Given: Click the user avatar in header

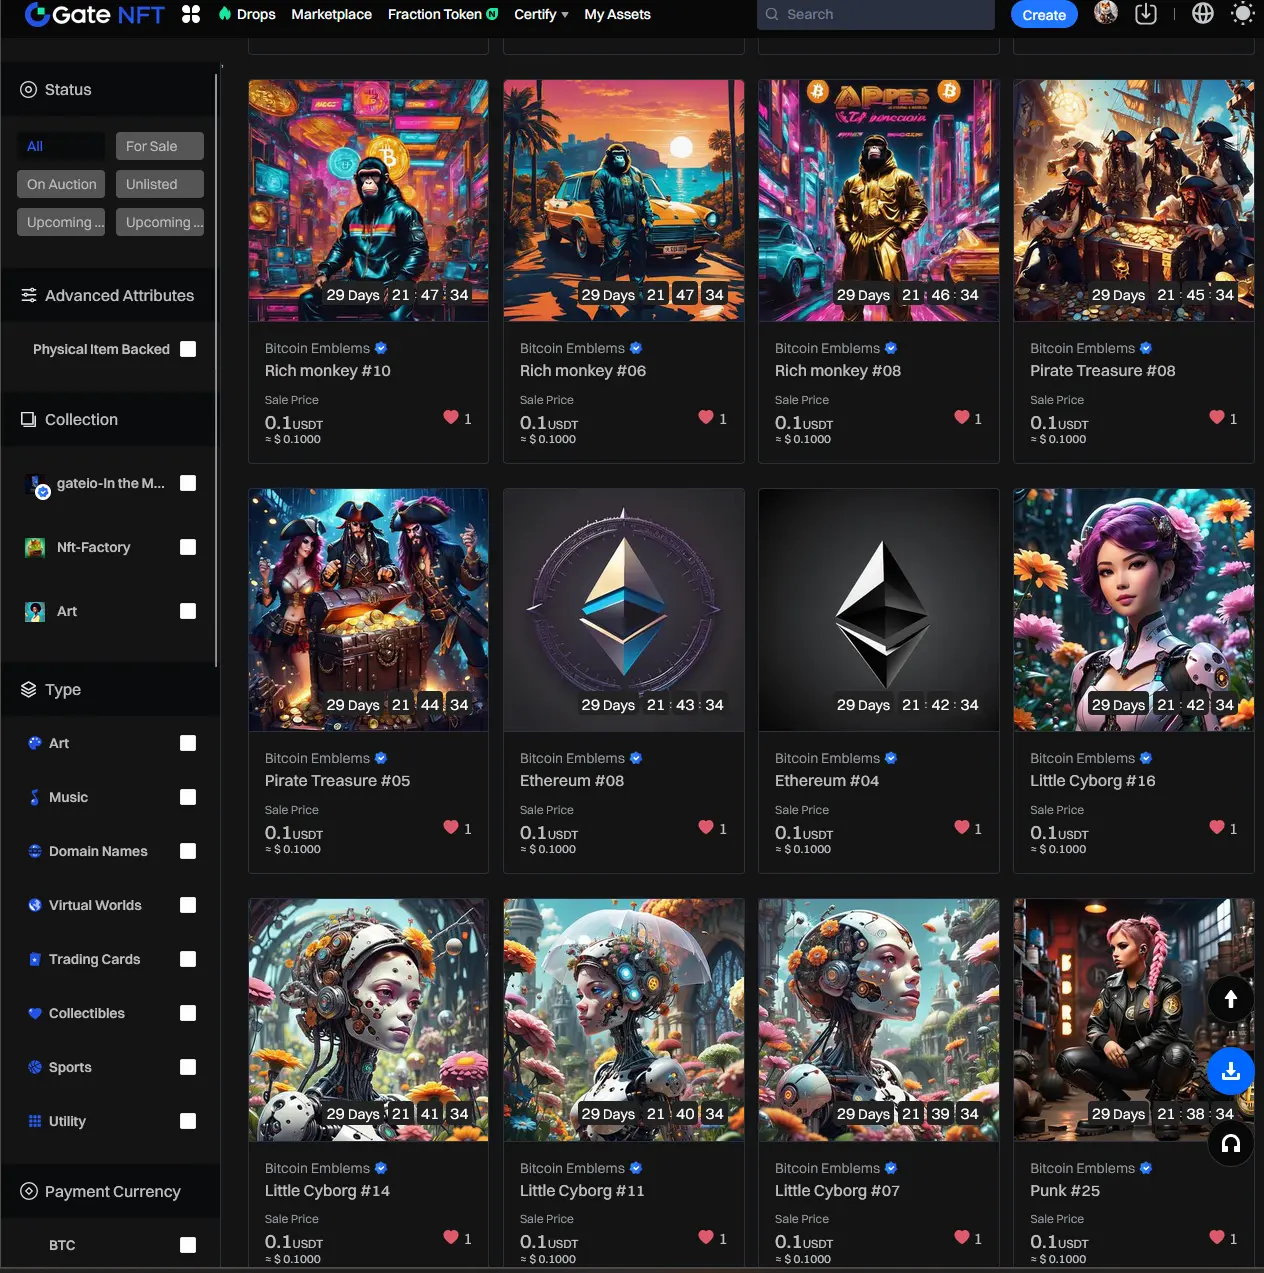Looking at the screenshot, I should coord(1106,13).
